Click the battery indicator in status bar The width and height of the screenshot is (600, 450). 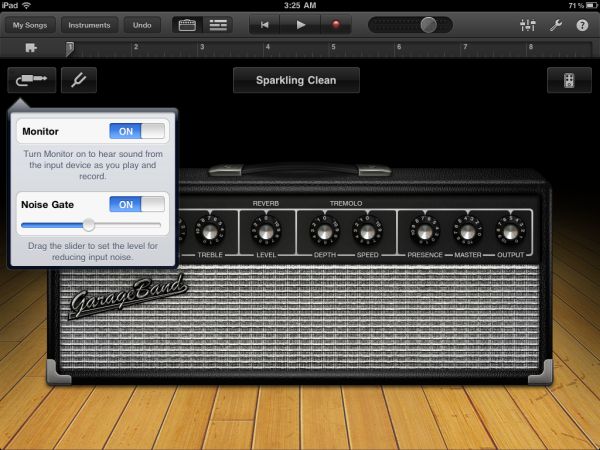(x=592, y=5)
